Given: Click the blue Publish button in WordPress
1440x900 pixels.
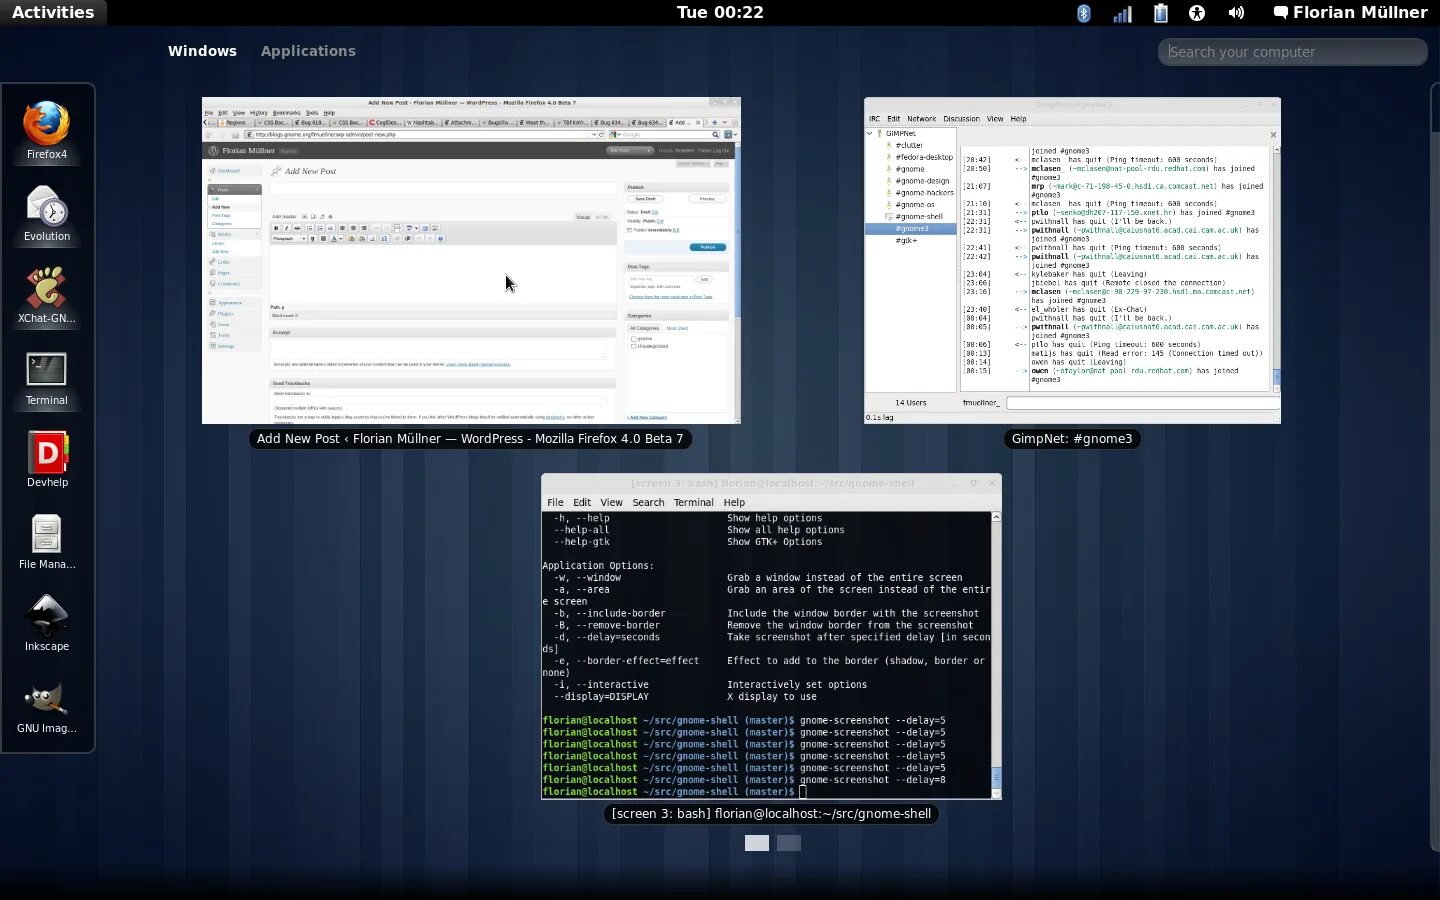Looking at the screenshot, I should coord(707,247).
